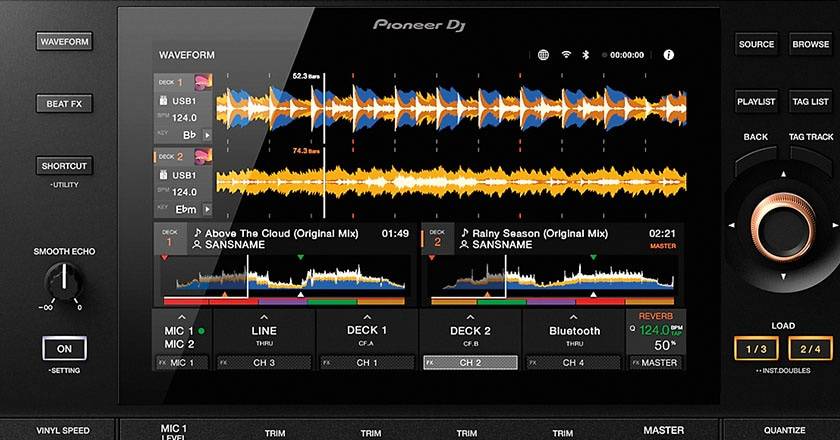Tap the music note icon beside Rainy Season
Screen dimensions: 840x440
464,233
